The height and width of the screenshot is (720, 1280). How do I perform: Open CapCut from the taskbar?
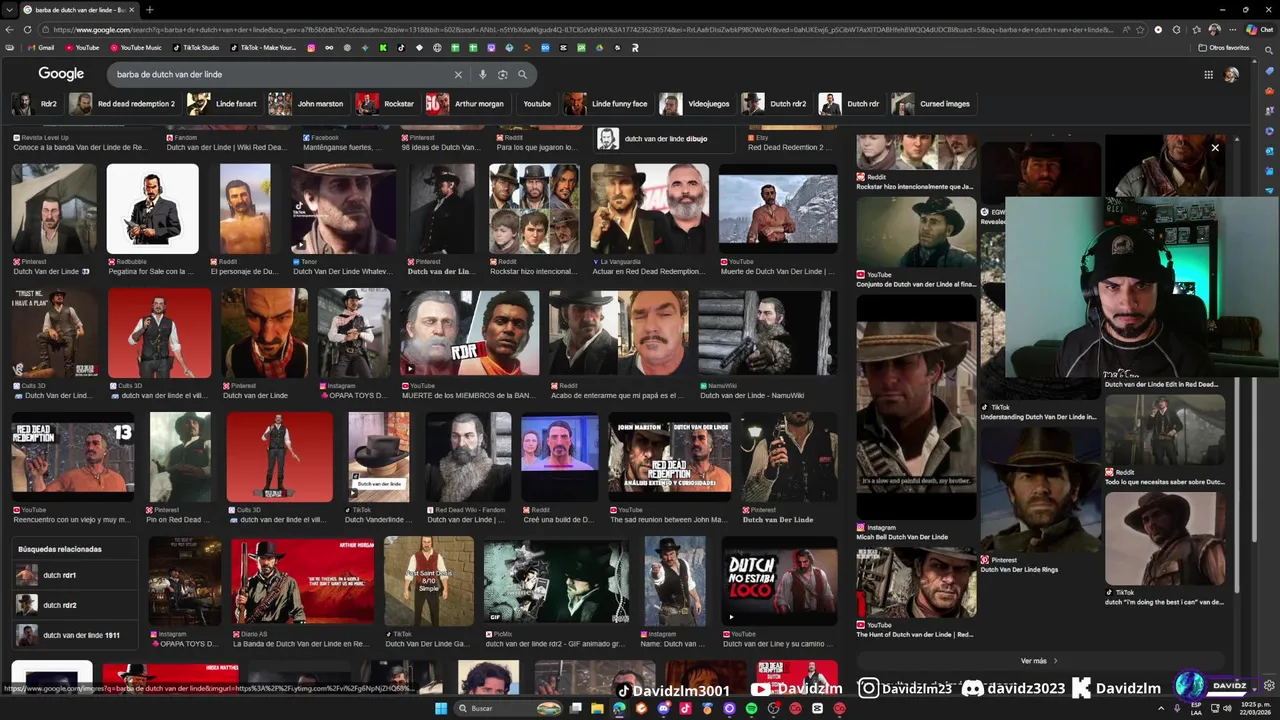coord(817,708)
